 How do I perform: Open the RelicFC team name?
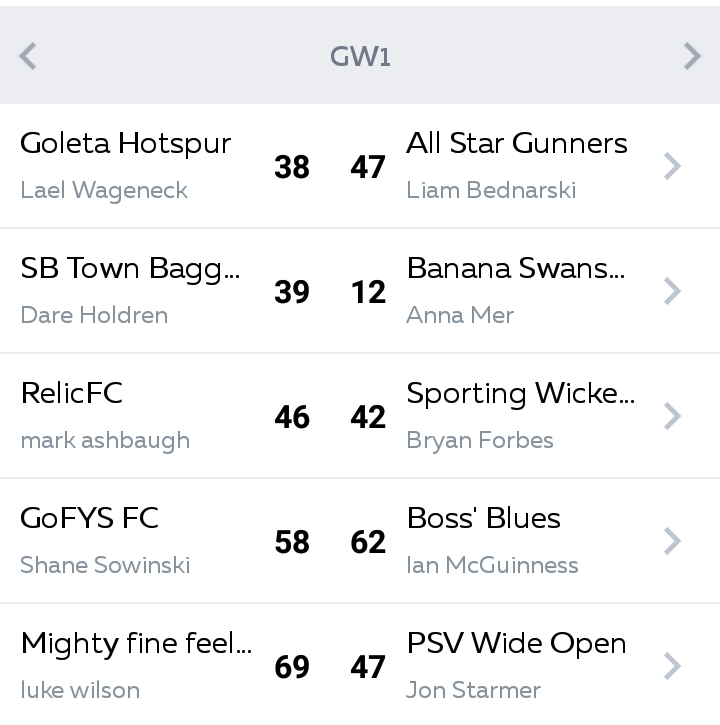coord(72,393)
